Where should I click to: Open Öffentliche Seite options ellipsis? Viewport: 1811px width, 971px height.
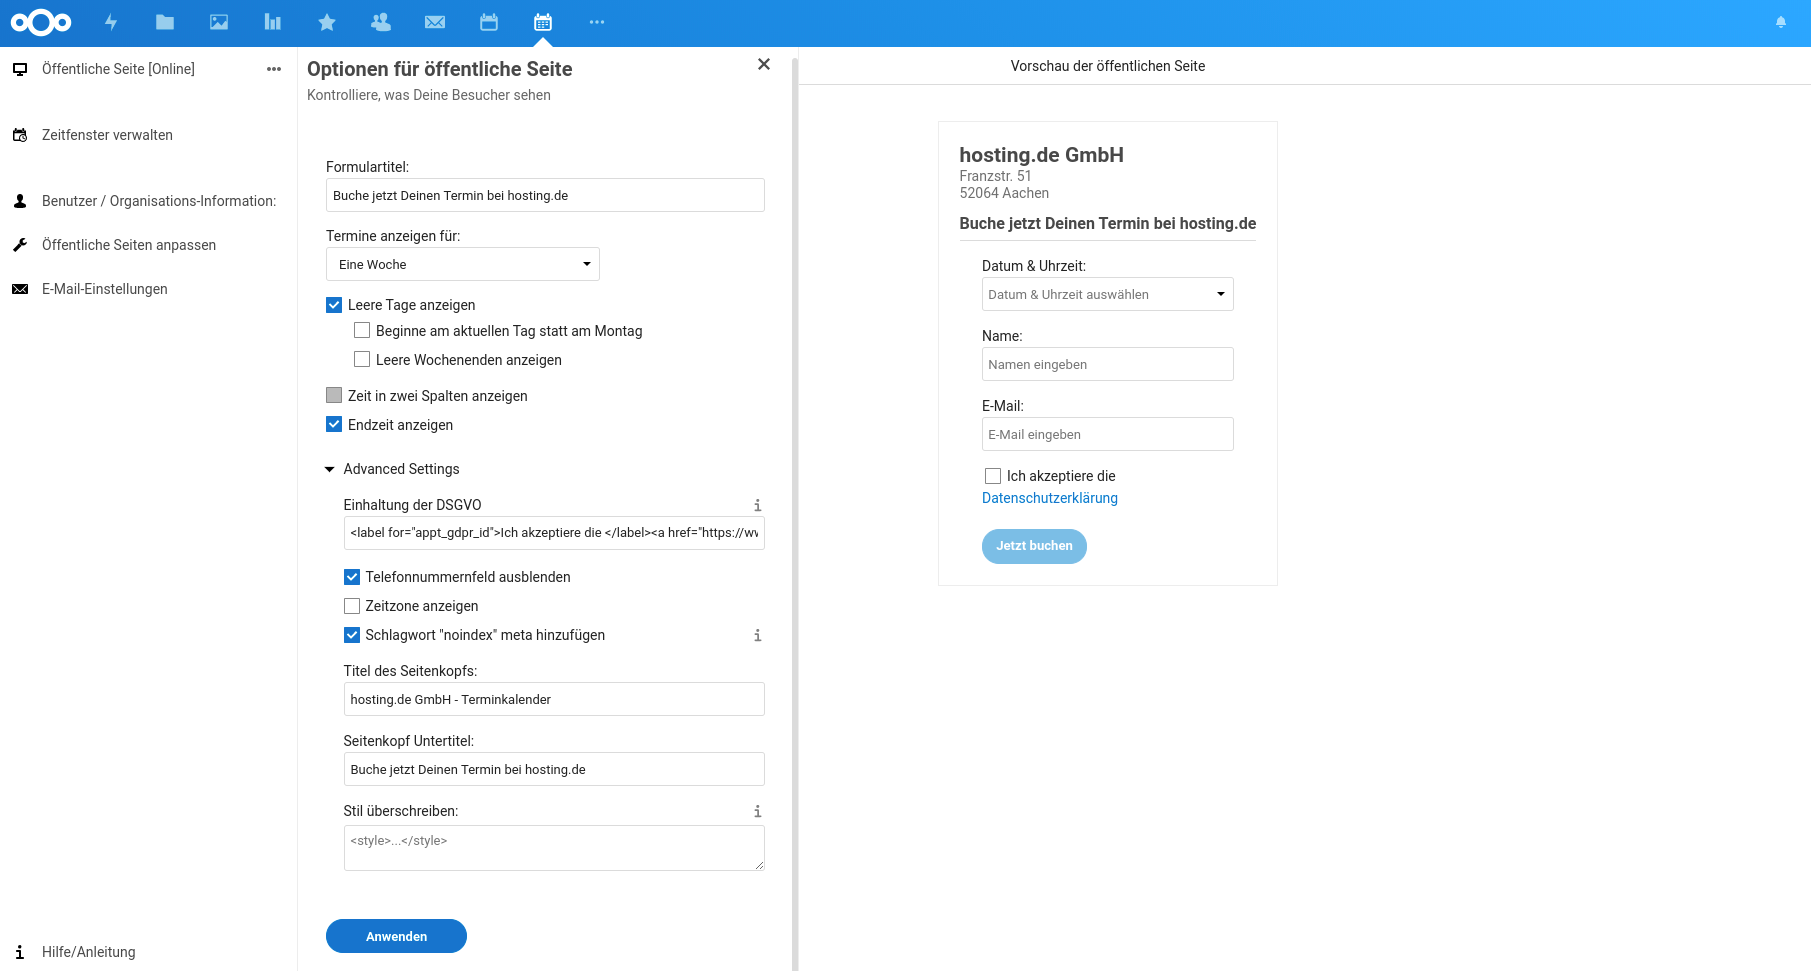(274, 69)
